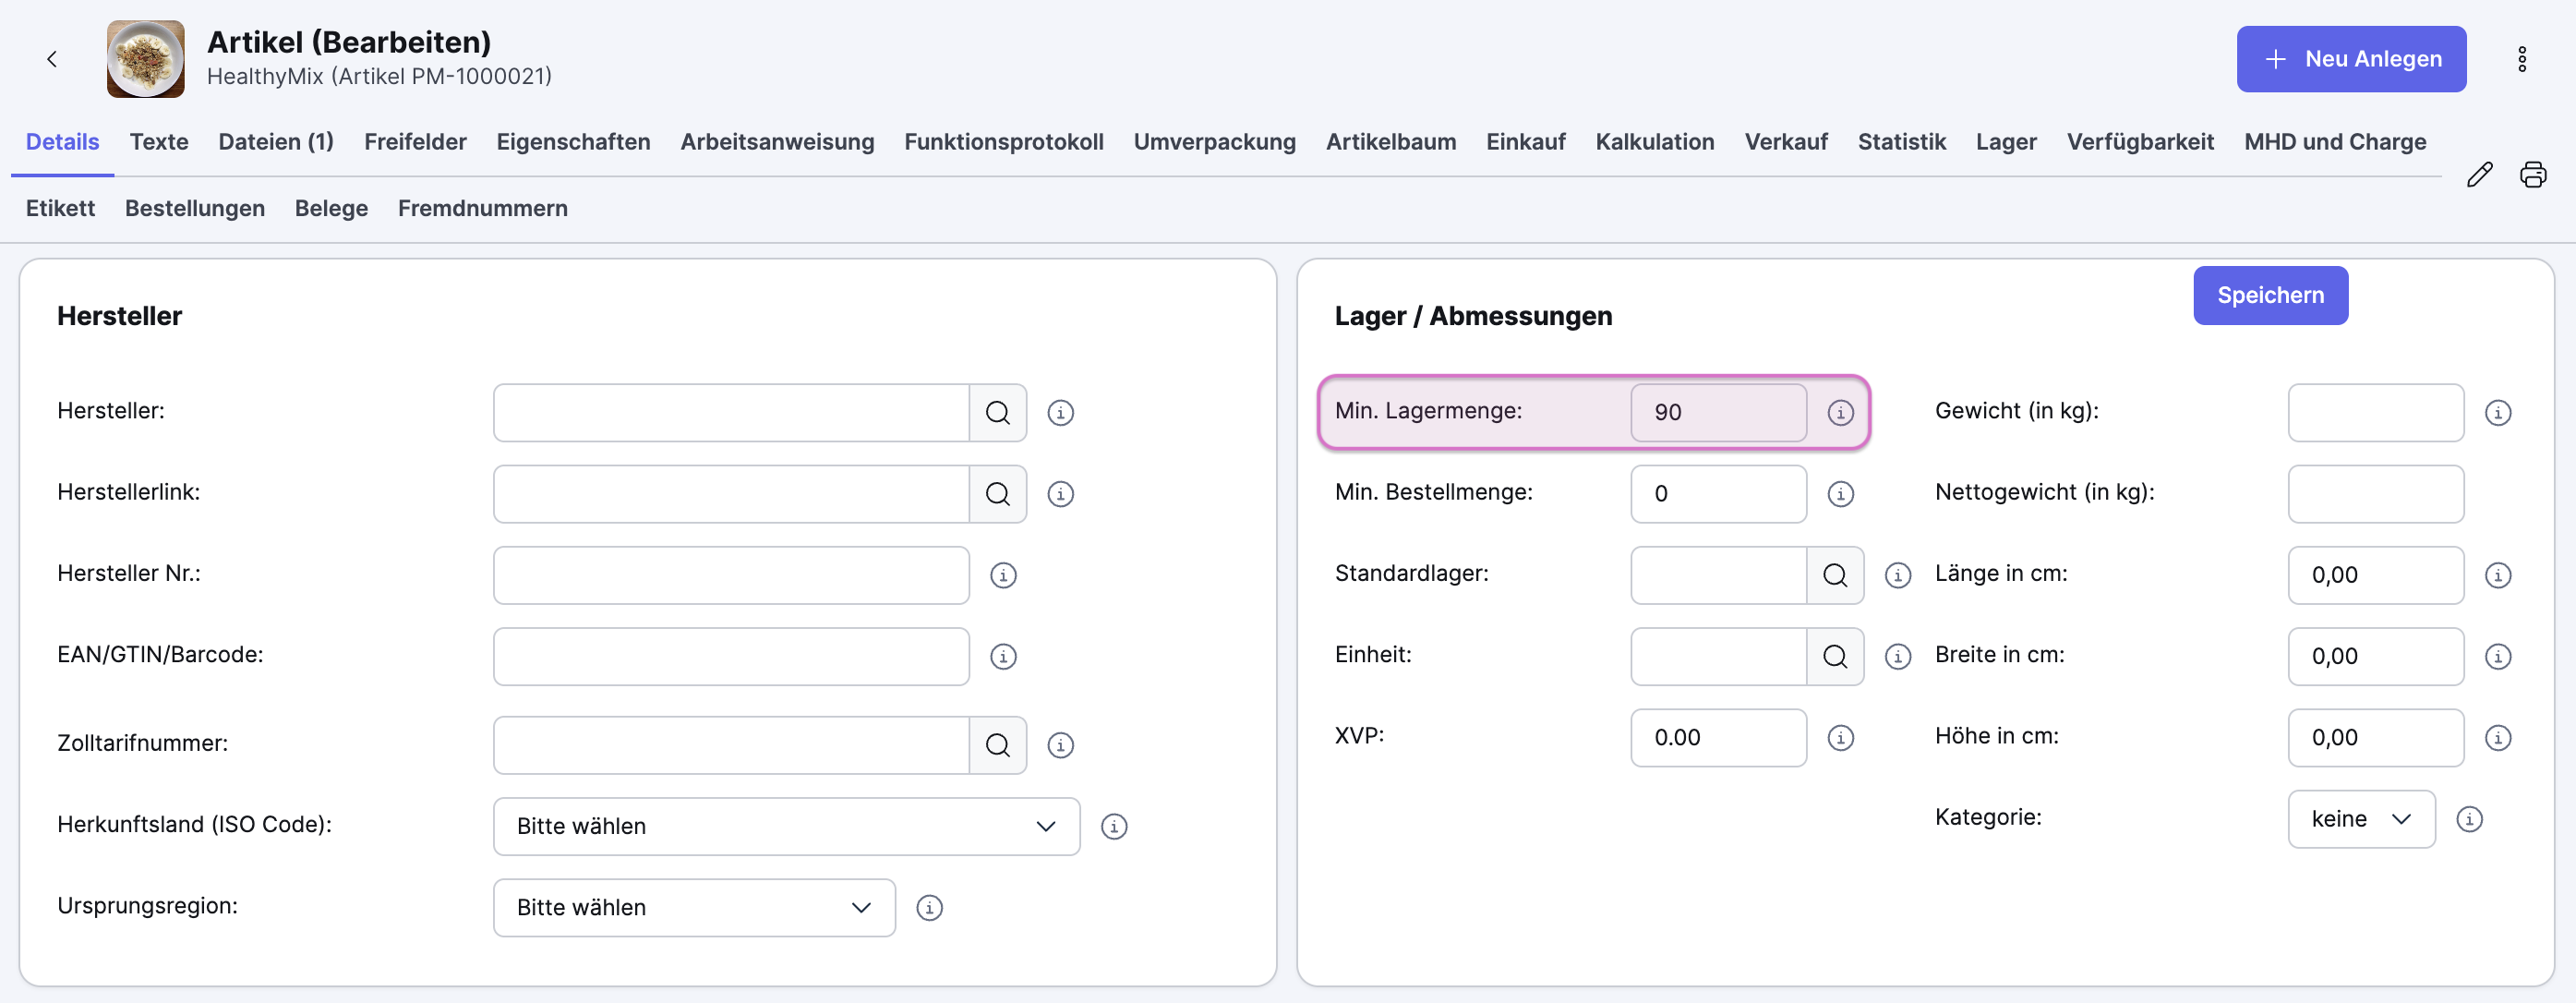Click the printer icon

[2532, 175]
